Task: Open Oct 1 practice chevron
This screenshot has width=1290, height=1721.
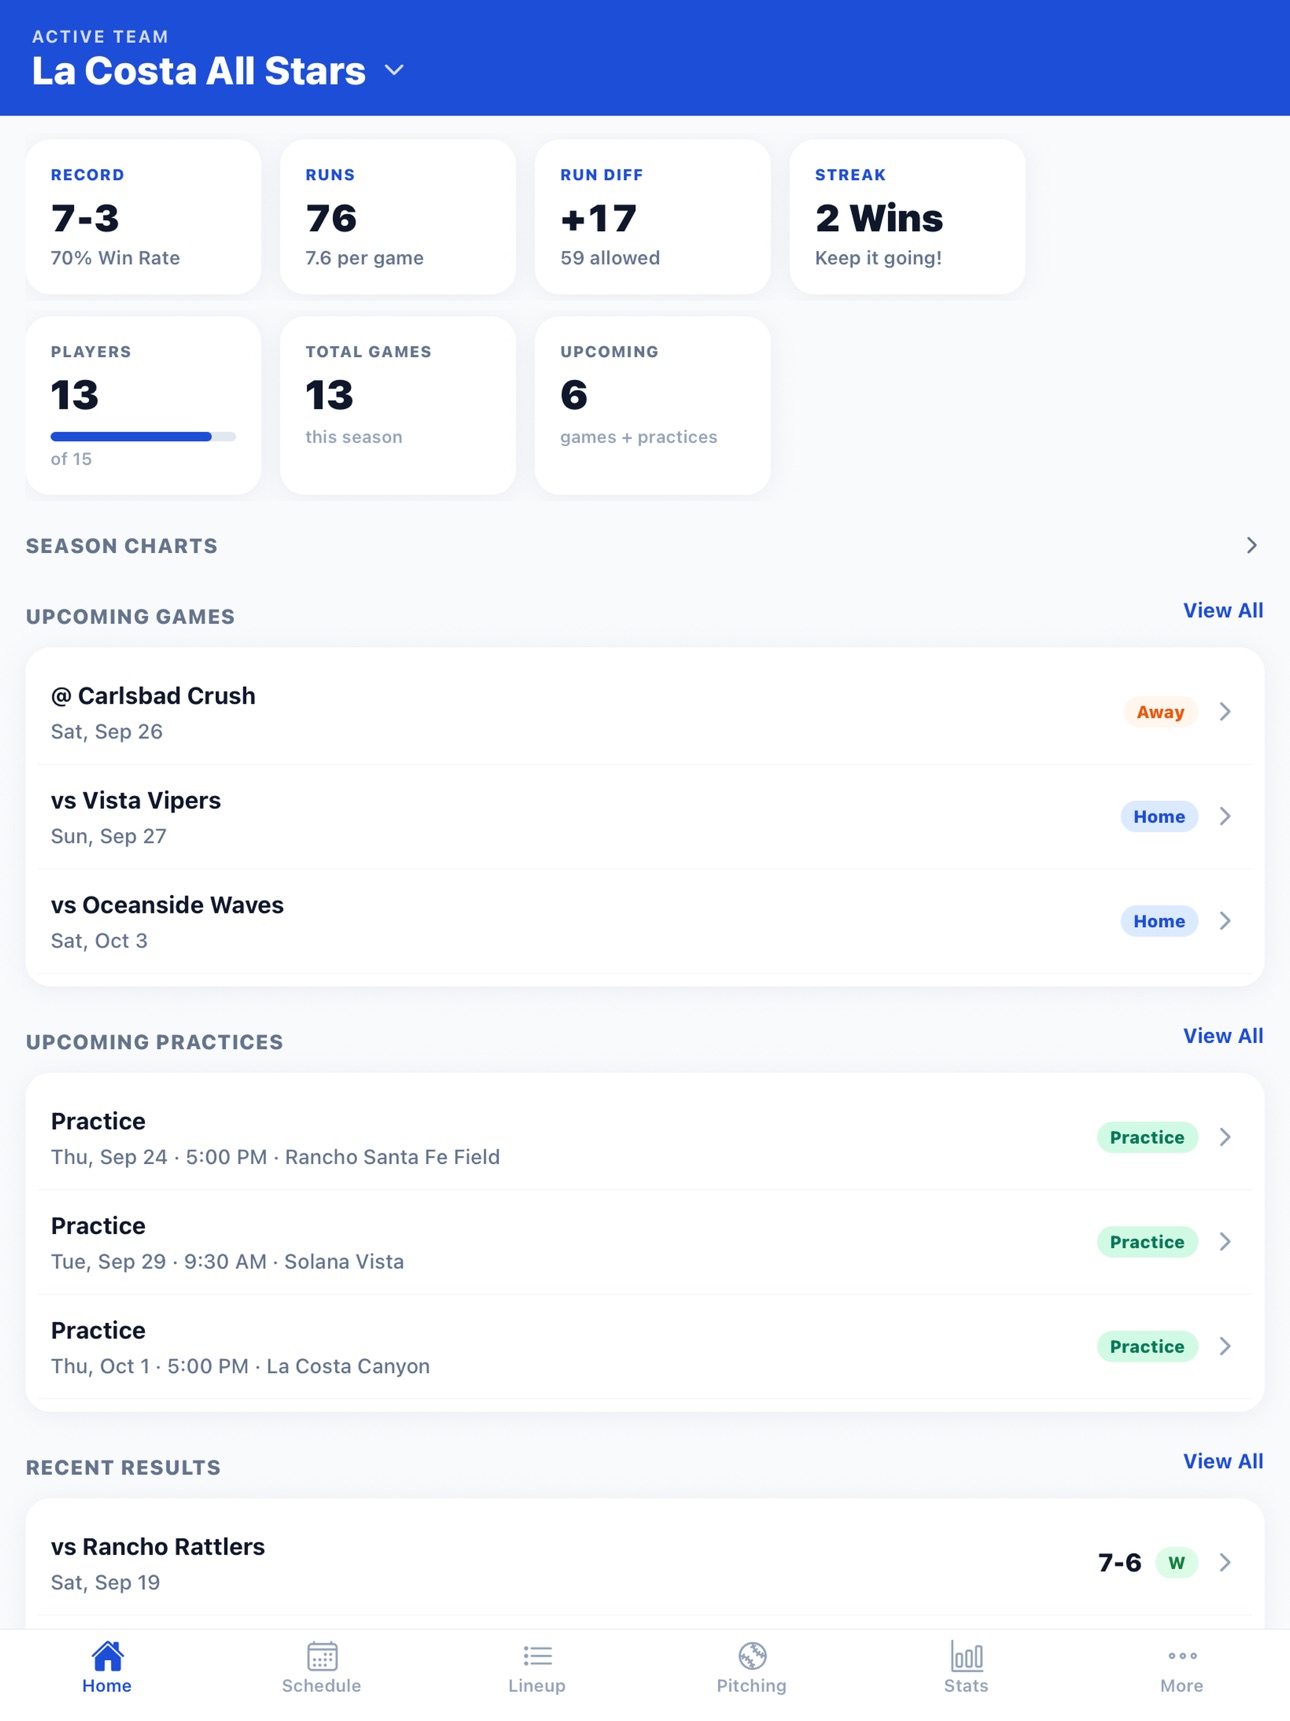Action: pyautogui.click(x=1225, y=1346)
